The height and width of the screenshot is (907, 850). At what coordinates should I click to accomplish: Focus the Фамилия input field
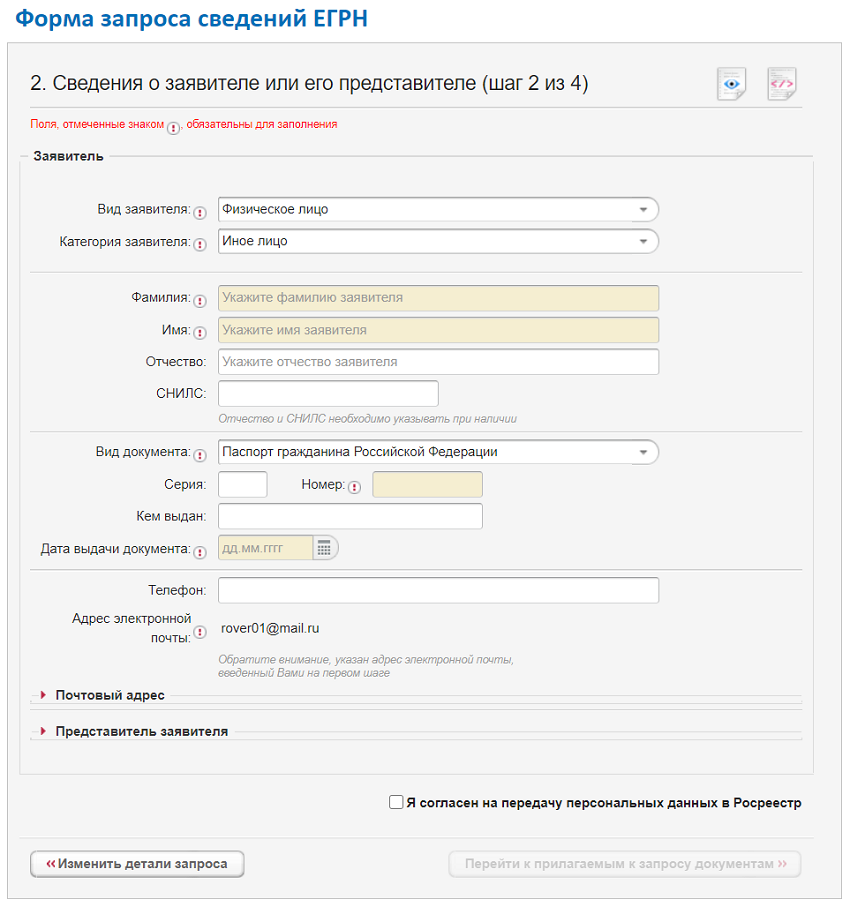pyautogui.click(x=438, y=298)
